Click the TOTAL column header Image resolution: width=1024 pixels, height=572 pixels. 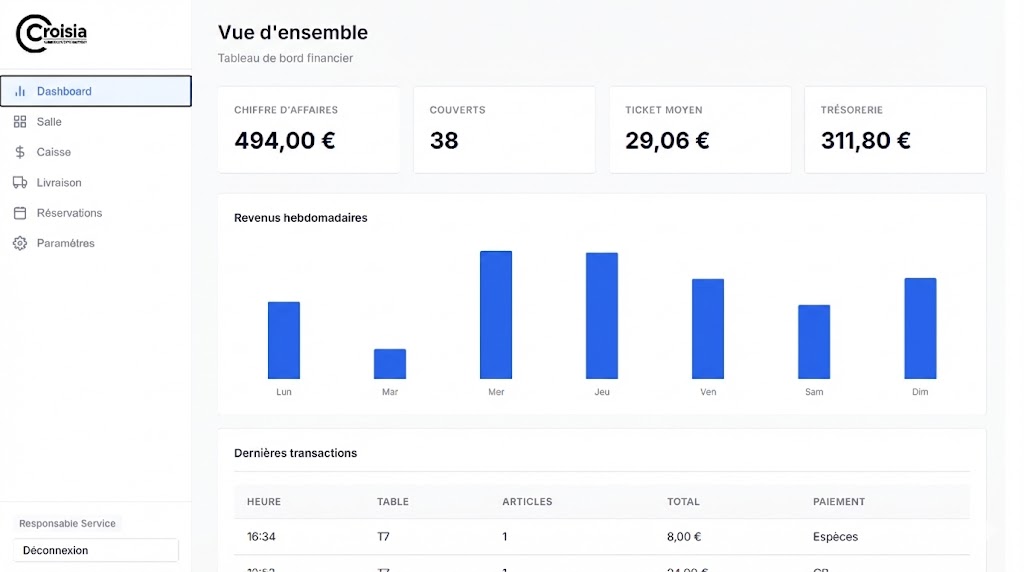683,501
